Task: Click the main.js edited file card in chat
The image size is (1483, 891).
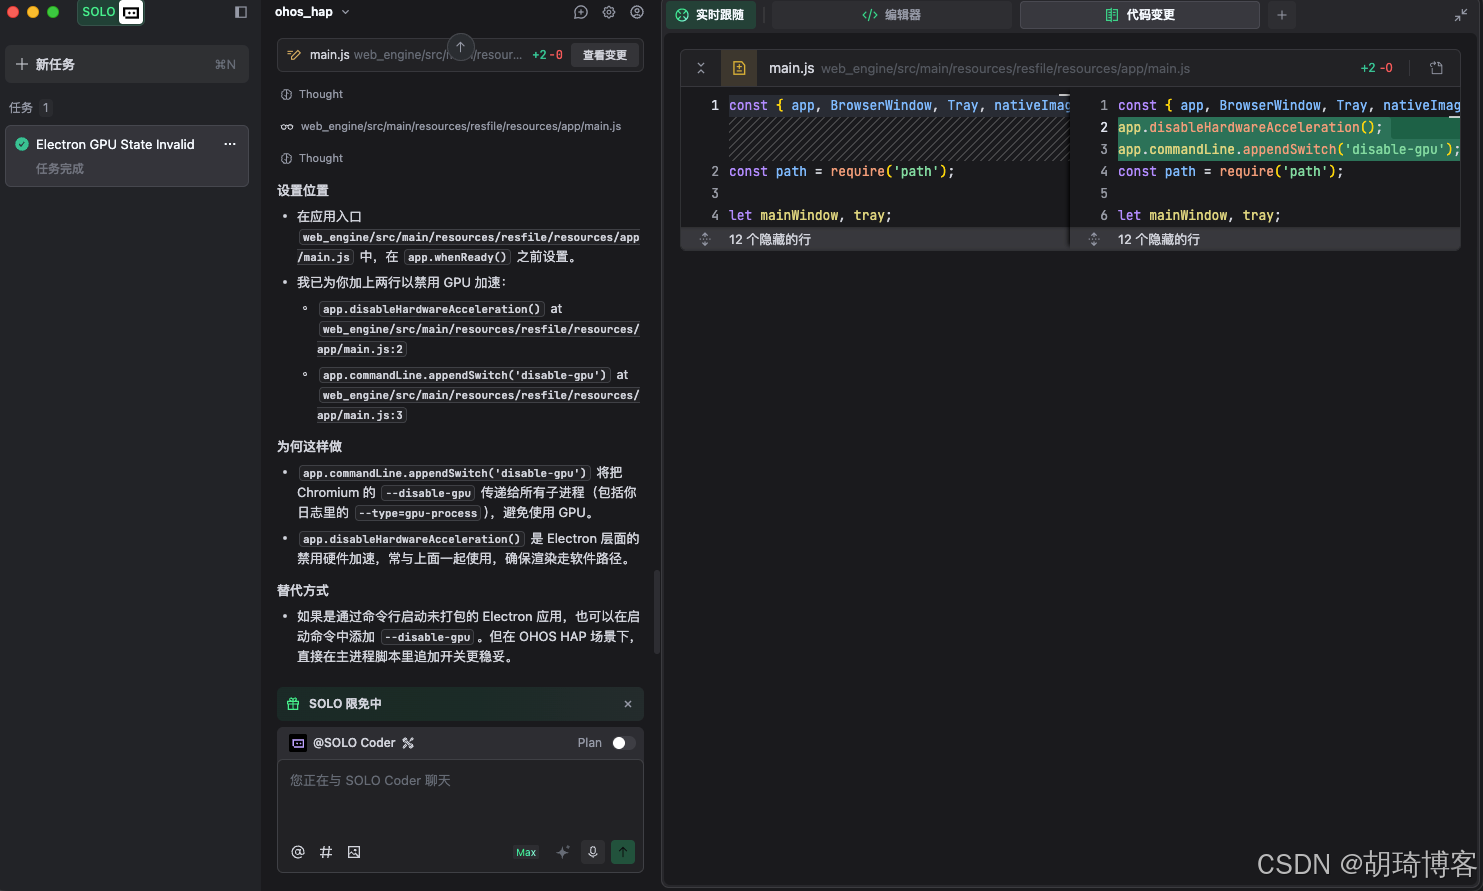Action: (x=460, y=55)
